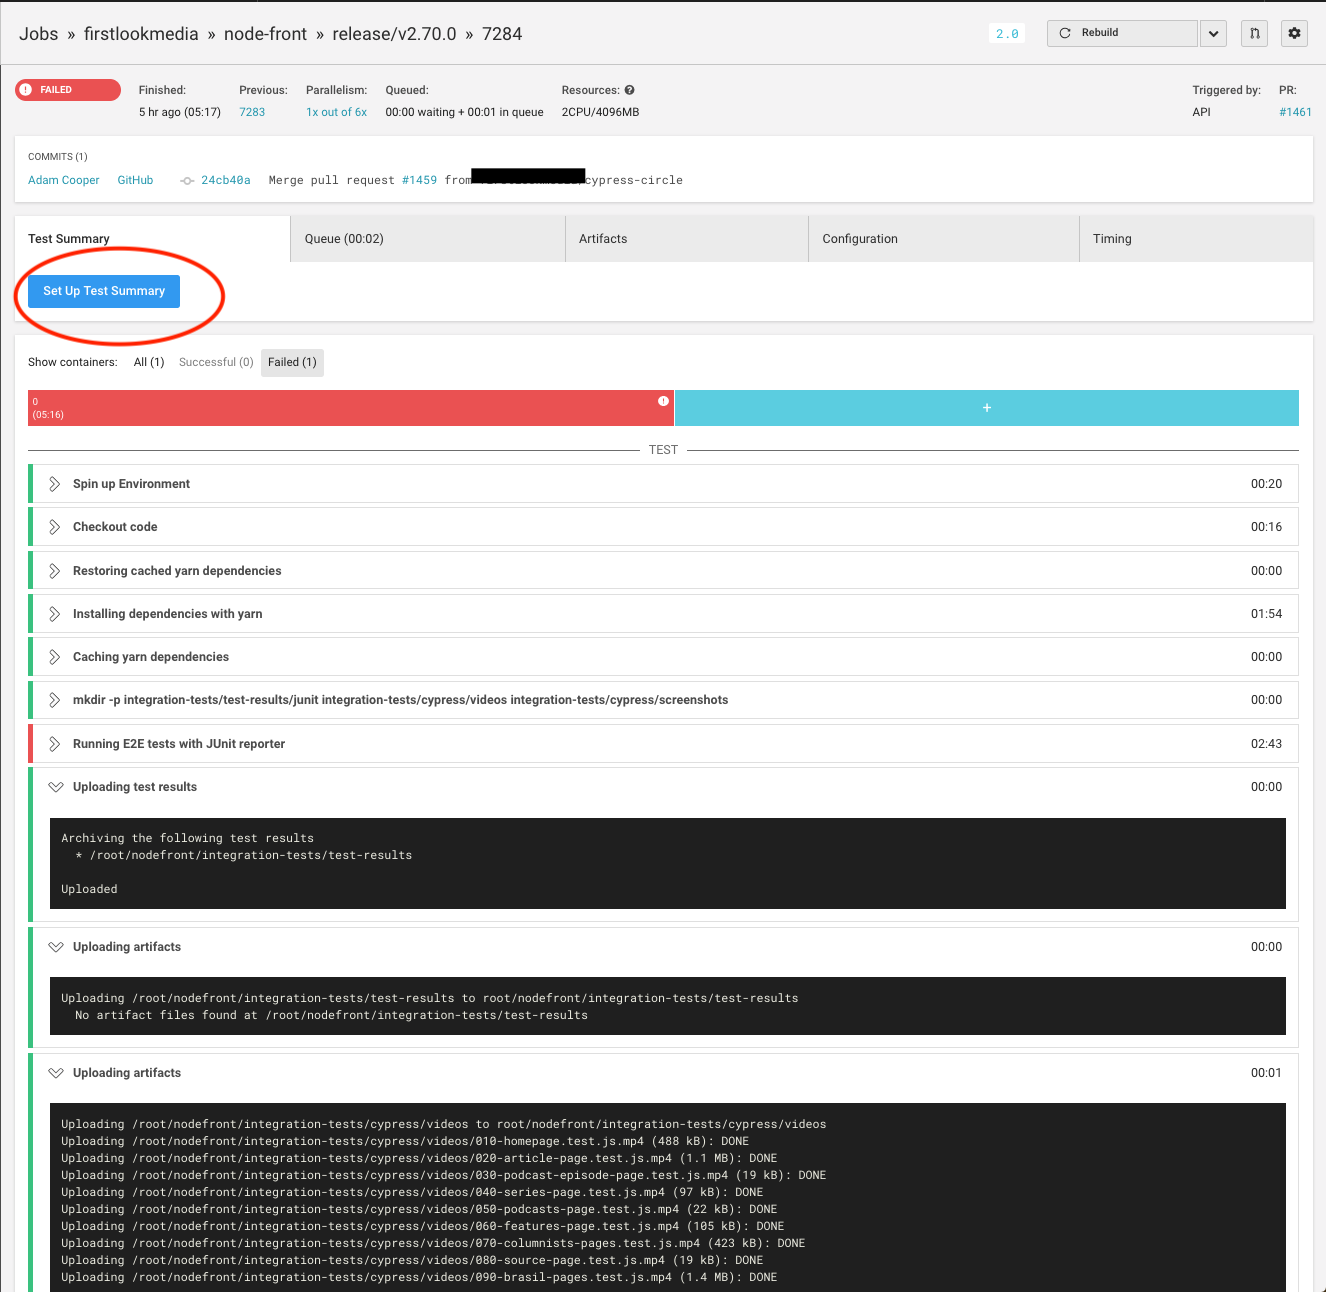Switch to the Artifacts tab
1326x1292 pixels.
point(687,239)
